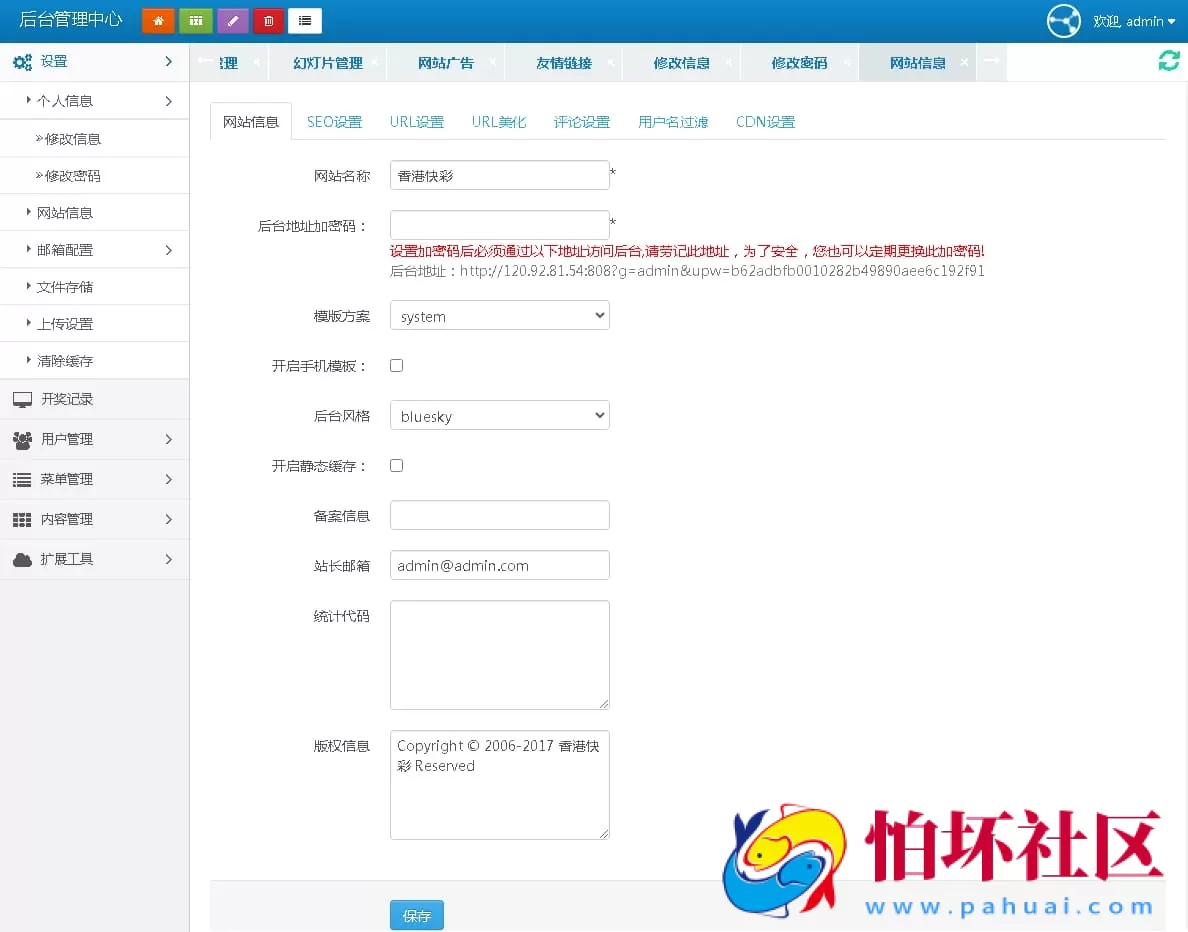The height and width of the screenshot is (932, 1188).
Task: Open 开奖记录 monitor icon in sidebar
Action: [x=22, y=398]
